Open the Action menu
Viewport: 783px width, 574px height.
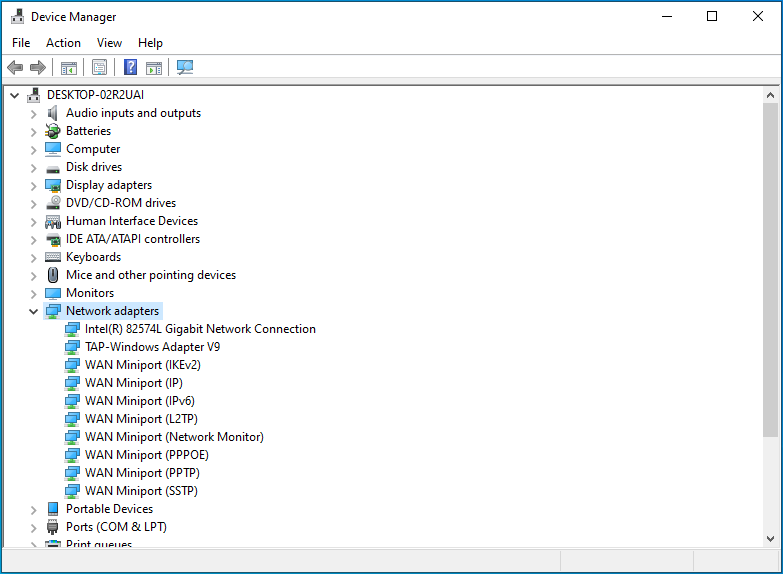pyautogui.click(x=63, y=43)
